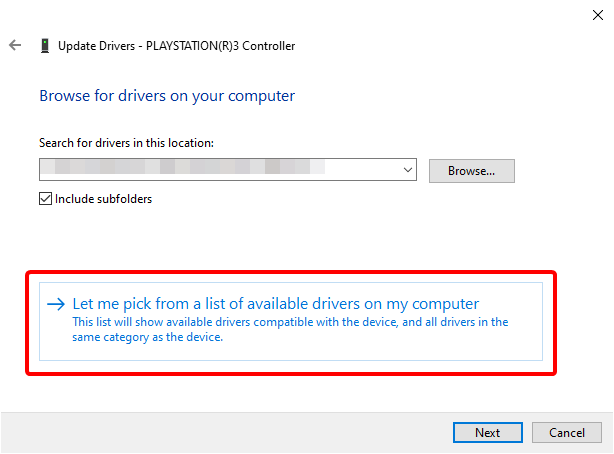The image size is (614, 454).
Task: Go back using the back arrow
Action: point(15,45)
